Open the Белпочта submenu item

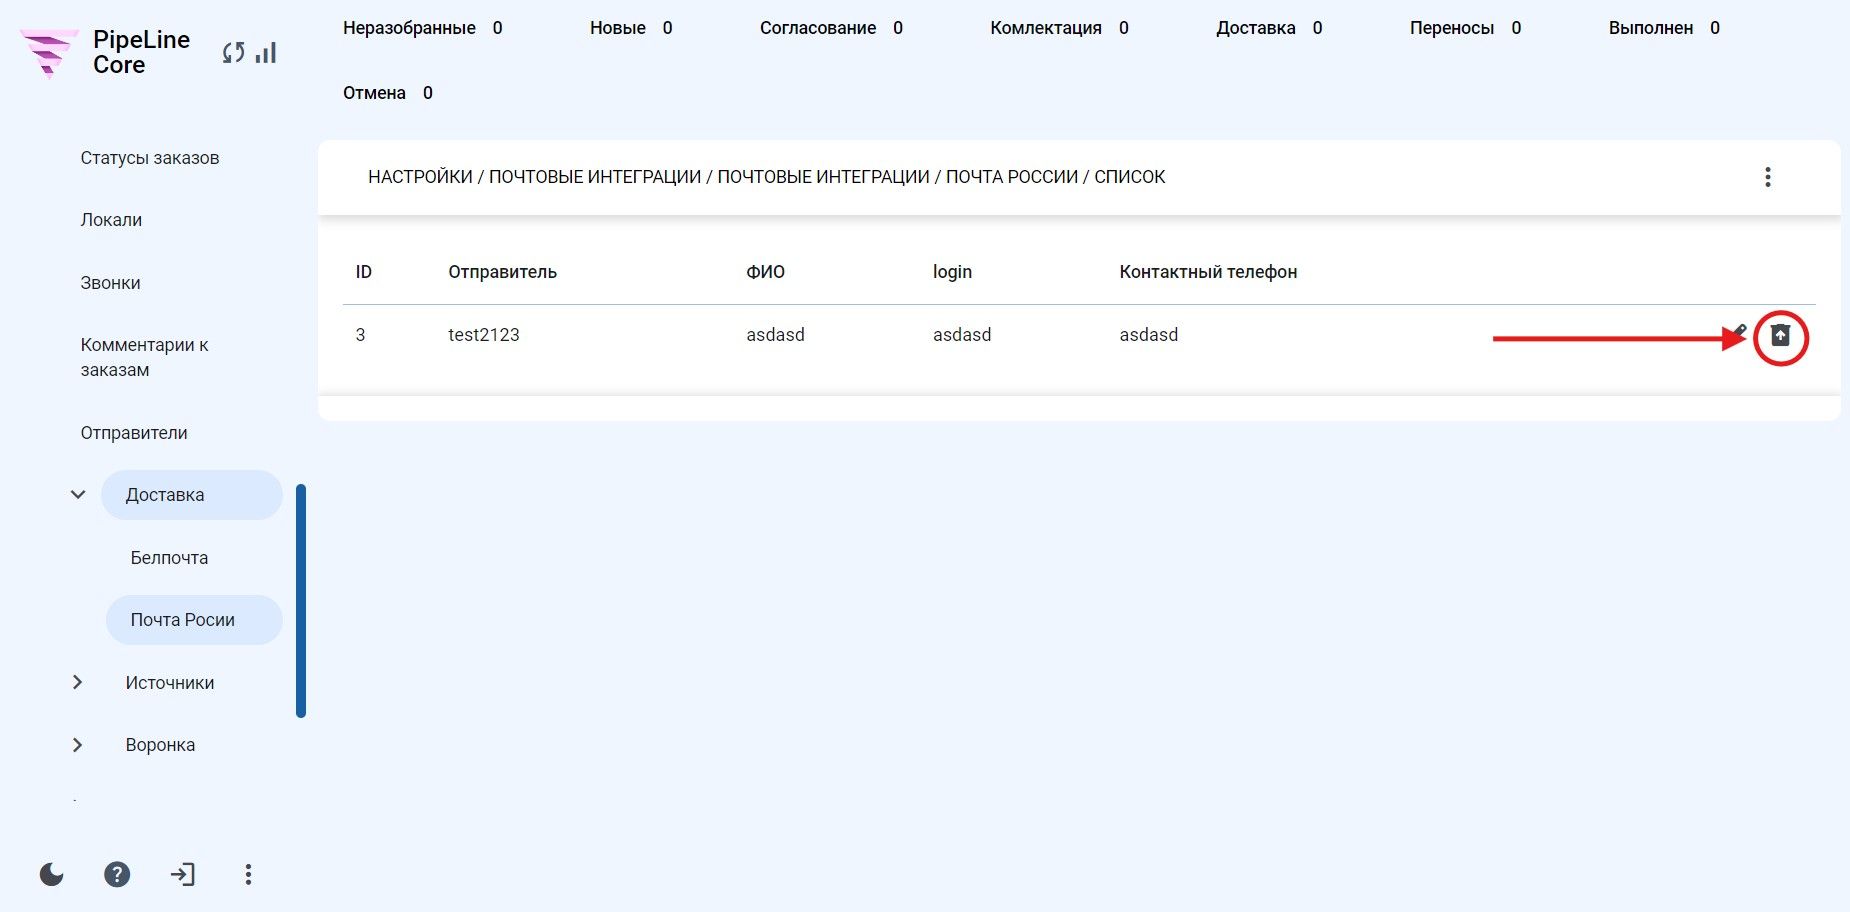(169, 558)
